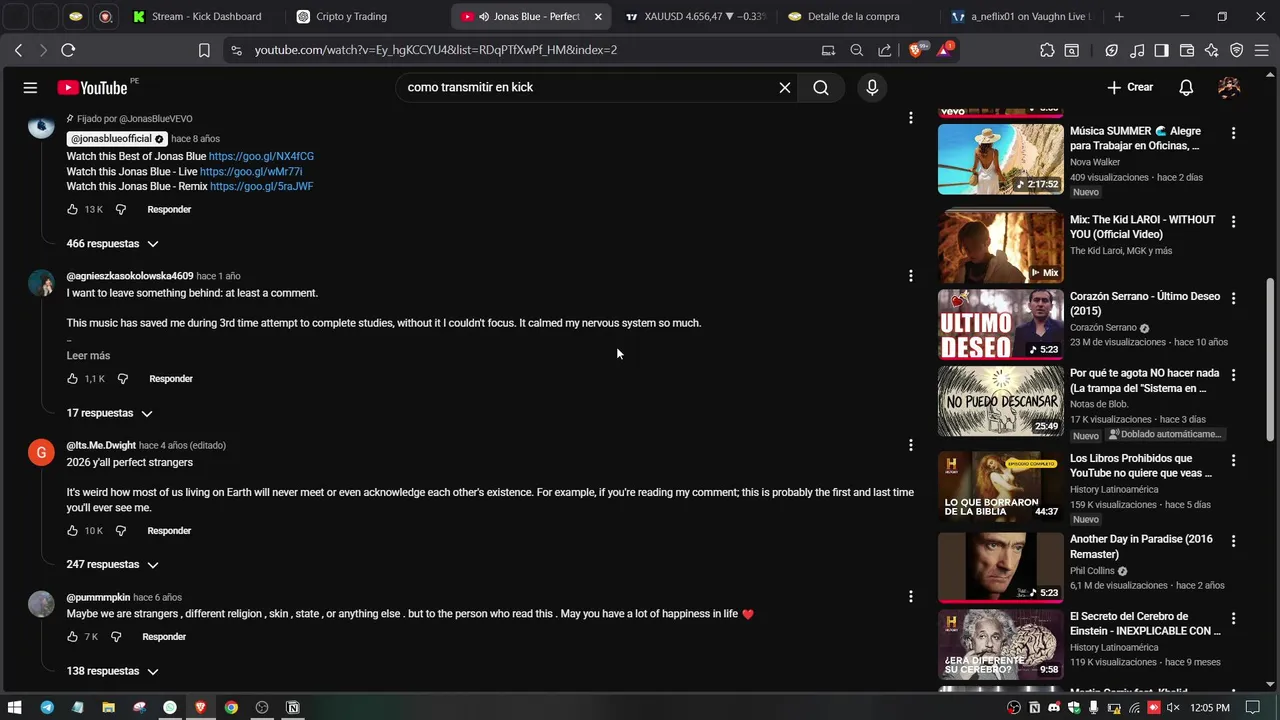Open Brave Wallet icon in toolbar

[x=1187, y=50]
